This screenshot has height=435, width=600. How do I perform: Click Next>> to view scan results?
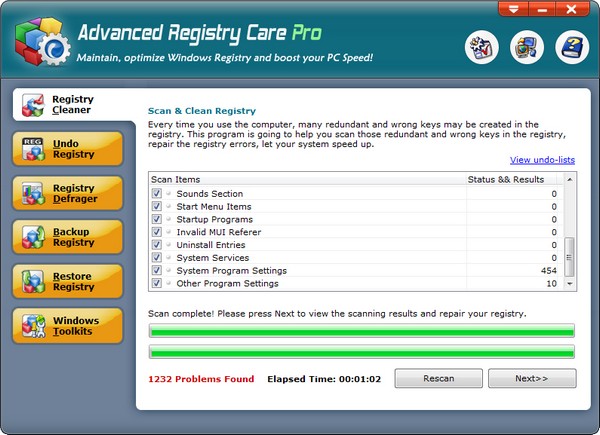(531, 379)
